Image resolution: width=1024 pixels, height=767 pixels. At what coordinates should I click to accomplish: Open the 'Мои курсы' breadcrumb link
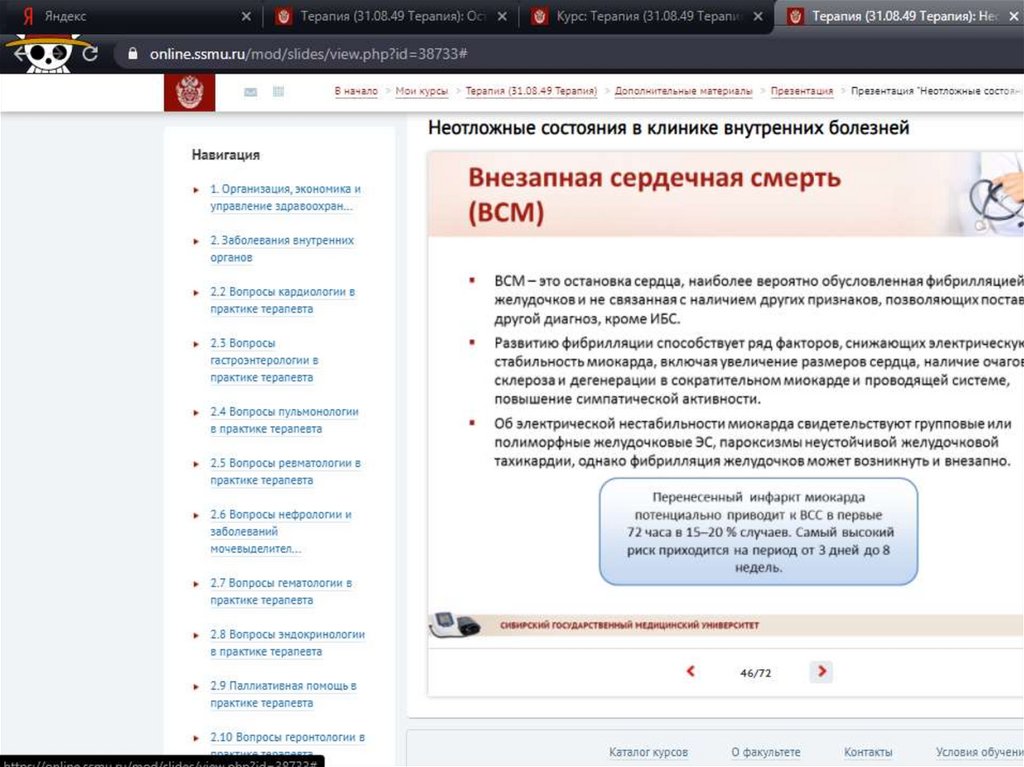(422, 91)
